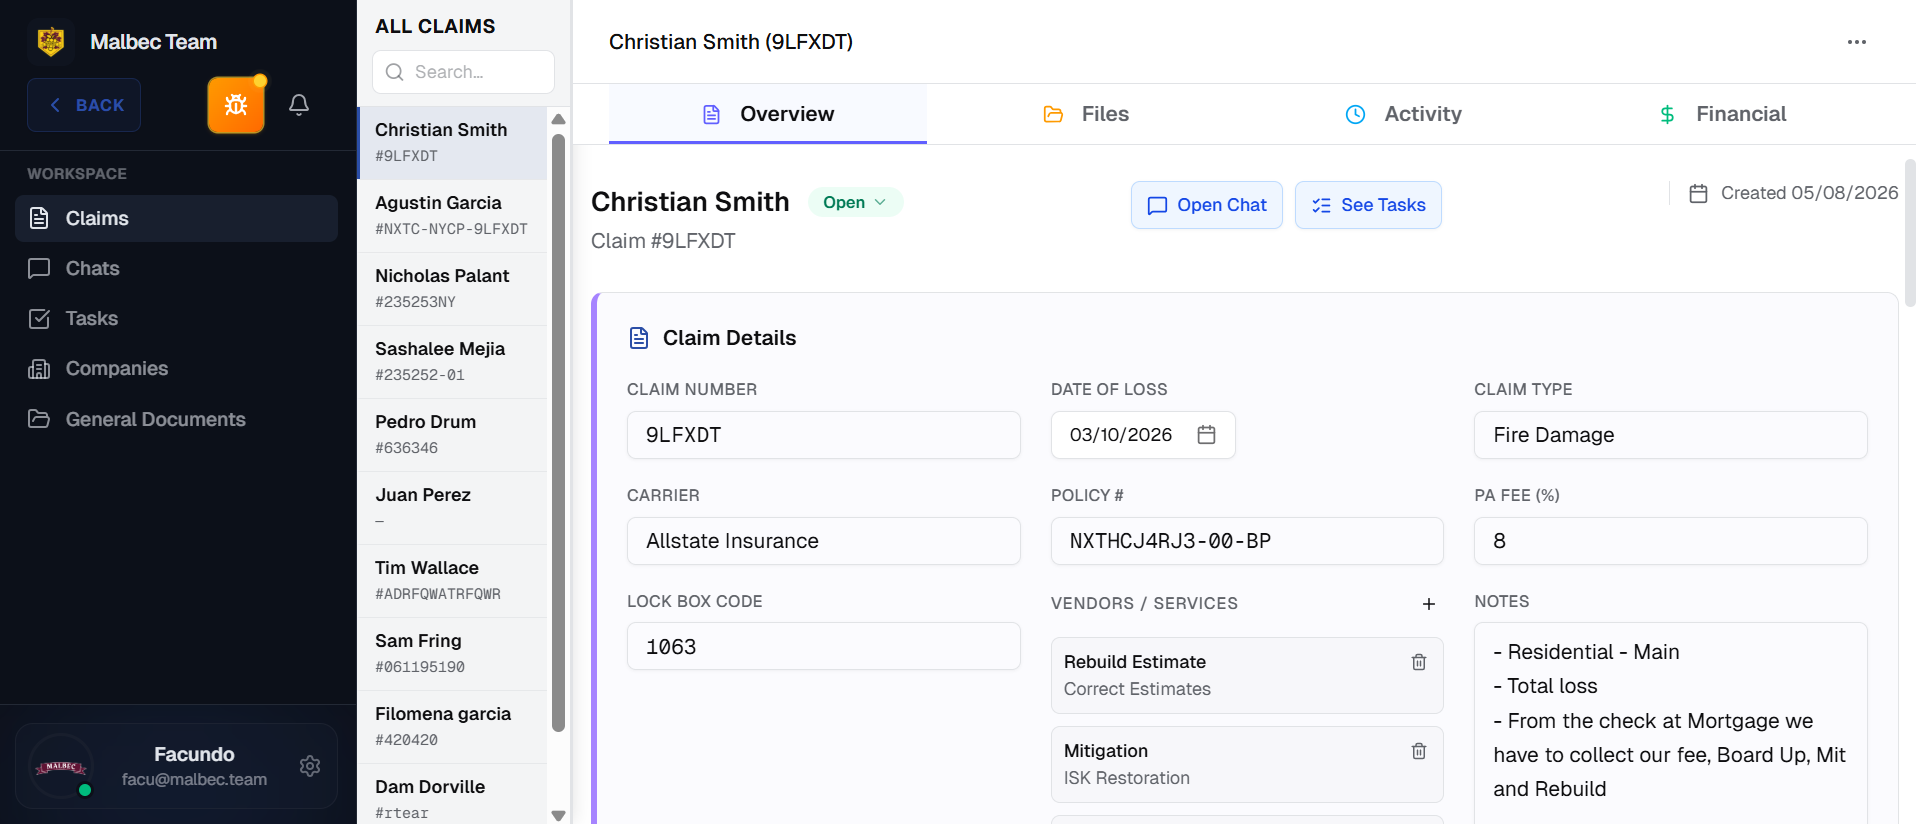
Task: Delete the Rebuild Estimate vendor
Action: [1419, 662]
